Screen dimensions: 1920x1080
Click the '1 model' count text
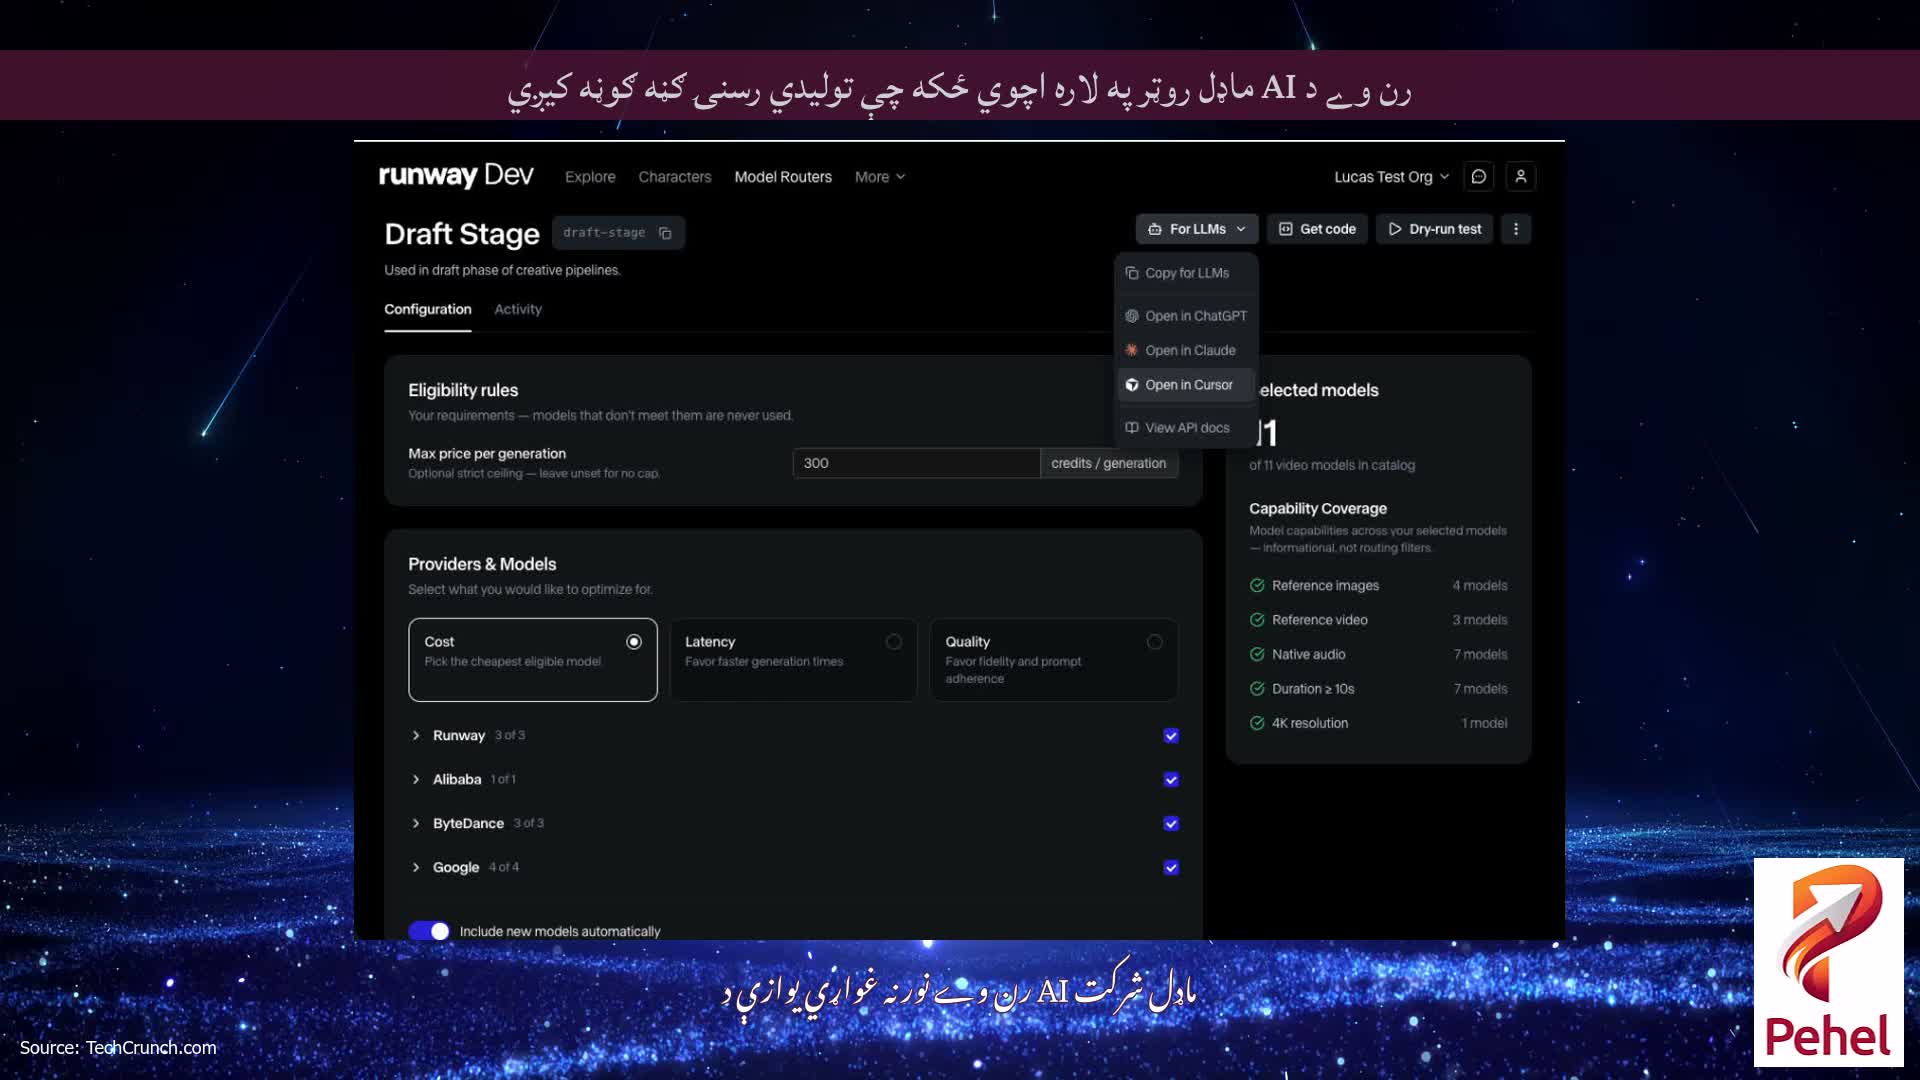pyautogui.click(x=1485, y=724)
